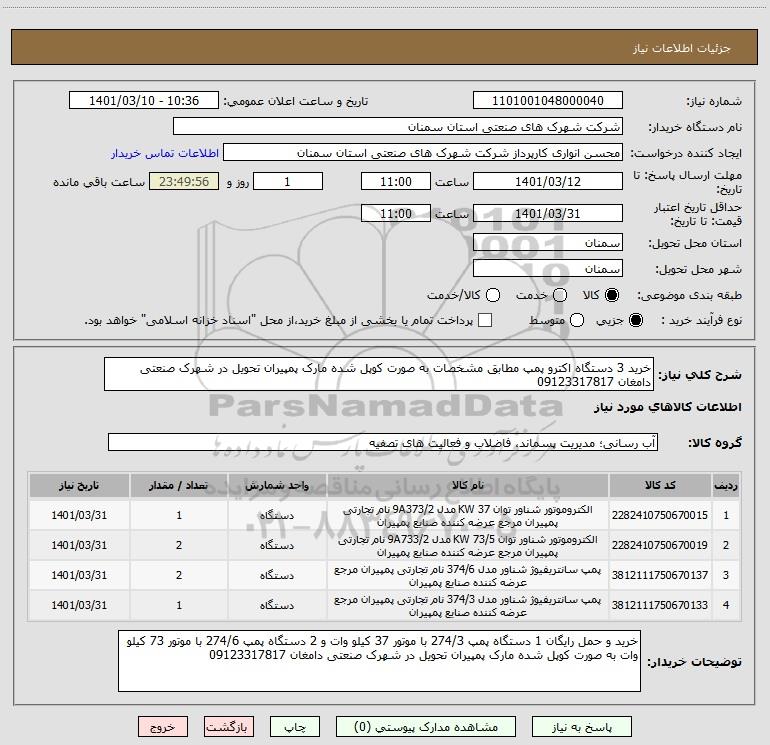Select the کالا radio button
Screen dimensions: 770x745
click(x=611, y=295)
